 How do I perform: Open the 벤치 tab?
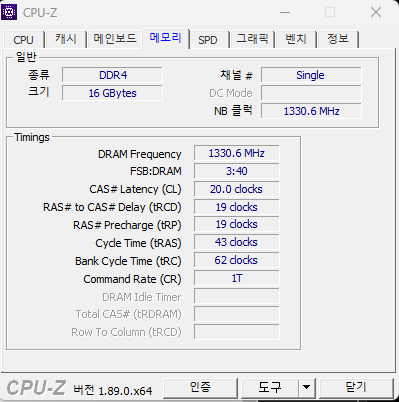(x=296, y=39)
